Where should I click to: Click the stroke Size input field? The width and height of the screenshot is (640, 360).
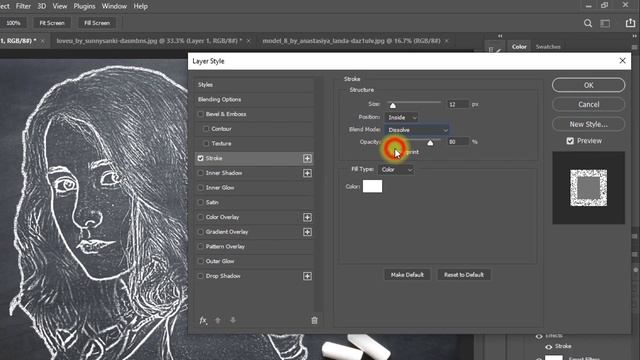point(458,104)
